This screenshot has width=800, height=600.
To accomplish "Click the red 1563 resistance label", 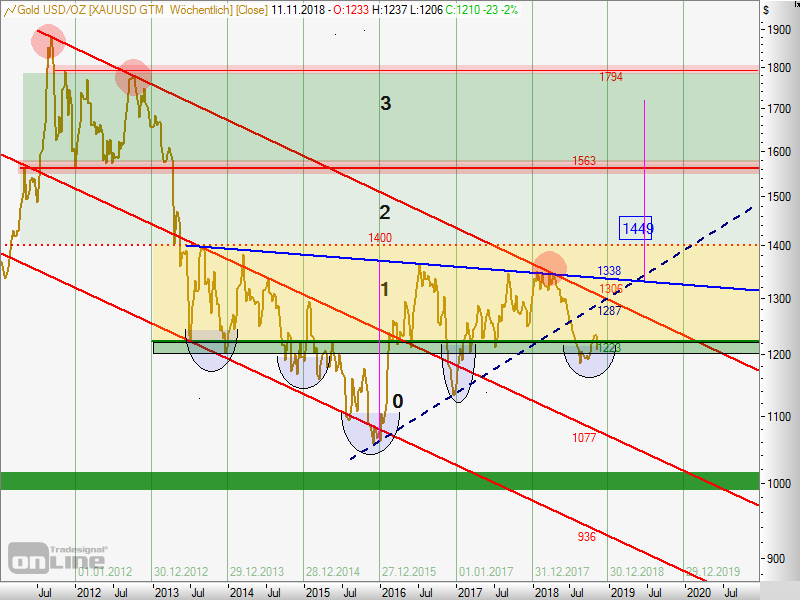I will (x=584, y=160).
